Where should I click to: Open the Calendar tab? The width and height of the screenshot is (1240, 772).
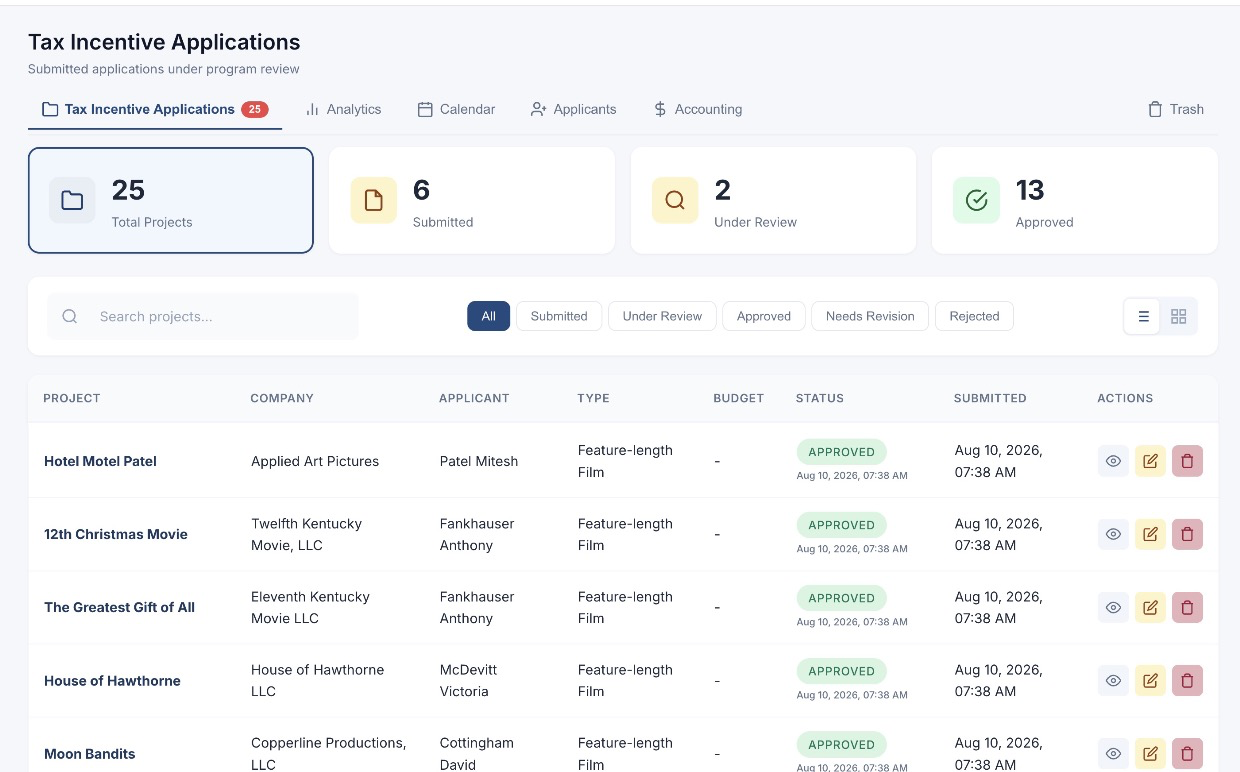(456, 109)
